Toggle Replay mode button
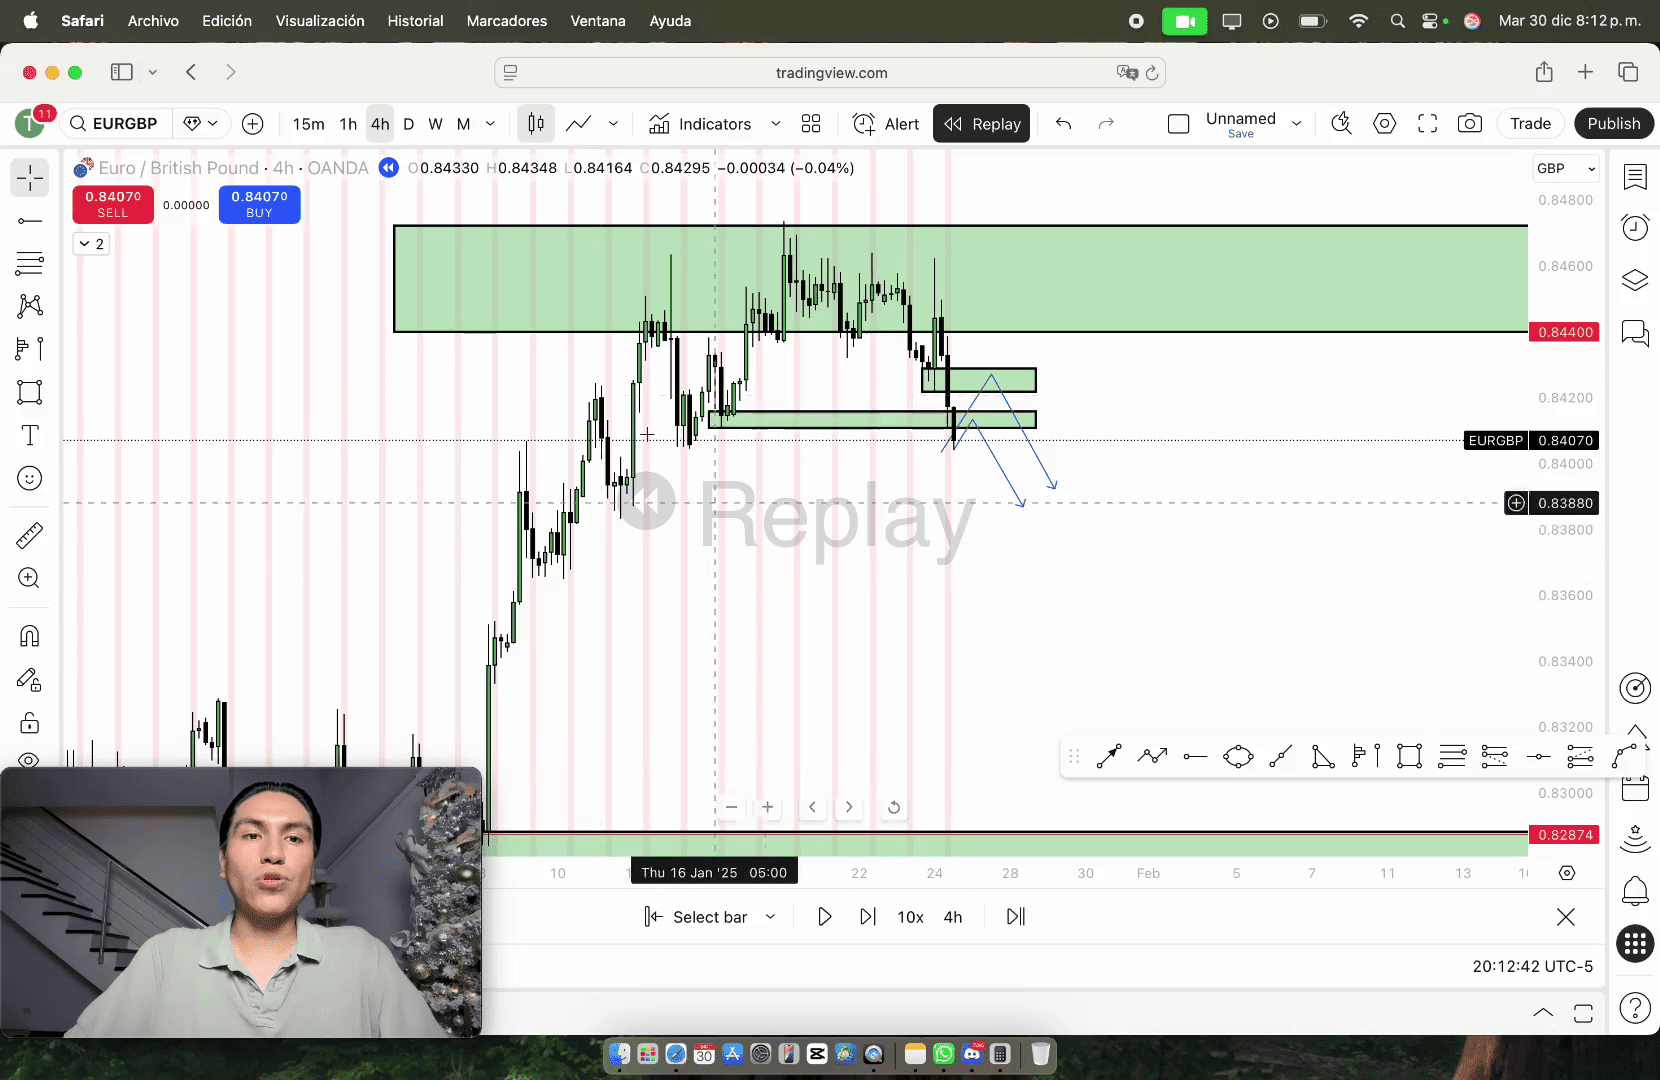Screen dimensions: 1660x1080 pyautogui.click(x=982, y=124)
